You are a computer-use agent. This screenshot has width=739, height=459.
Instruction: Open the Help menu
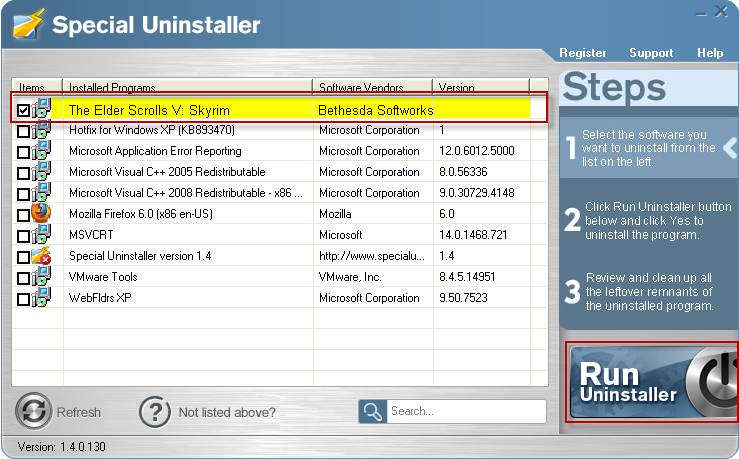point(710,53)
